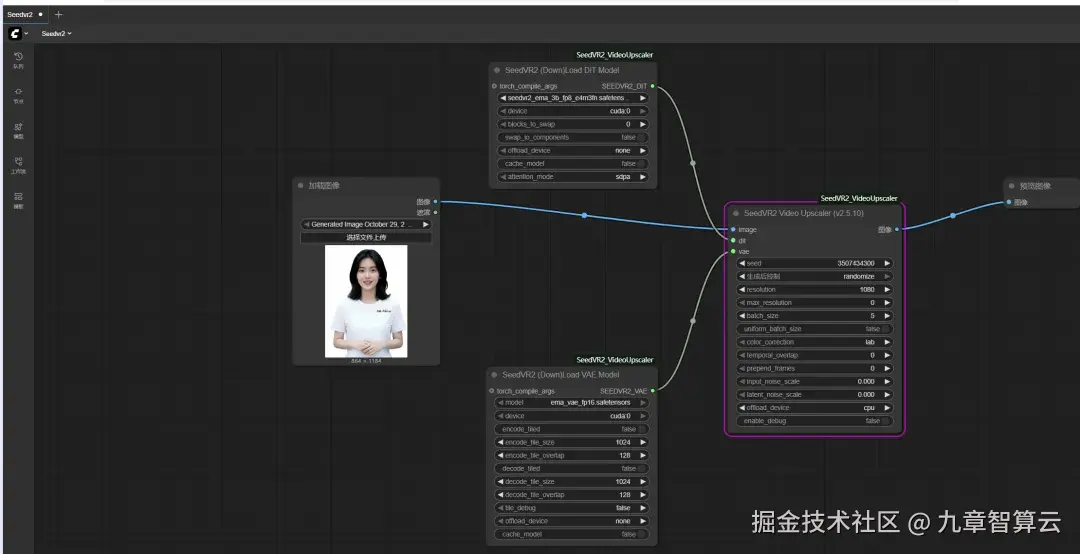1080x554 pixels.
Task: Toggle decode_tiled on the VAE node
Action: [571, 469]
